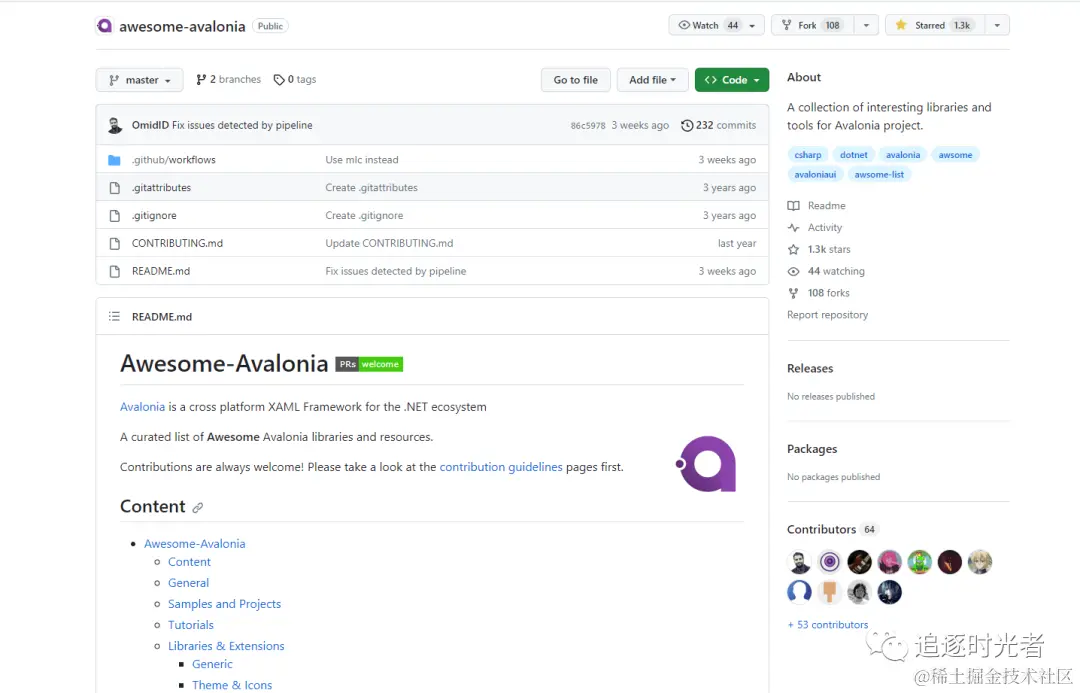Jump to Tutorials section in contents
This screenshot has height=693, width=1080.
point(191,625)
